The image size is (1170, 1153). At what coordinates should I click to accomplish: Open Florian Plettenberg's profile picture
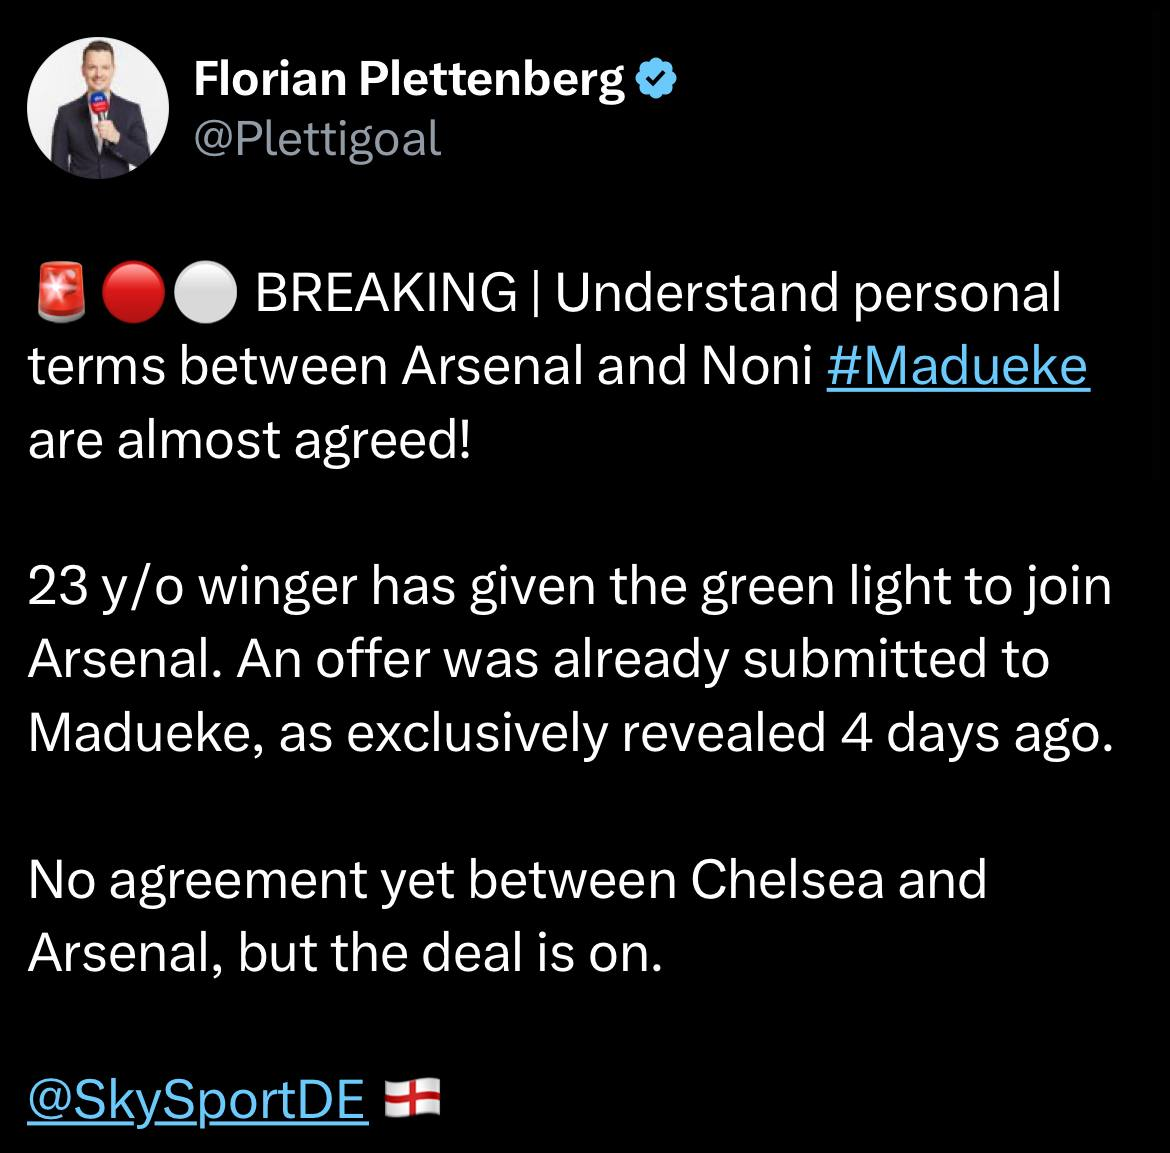click(x=98, y=108)
